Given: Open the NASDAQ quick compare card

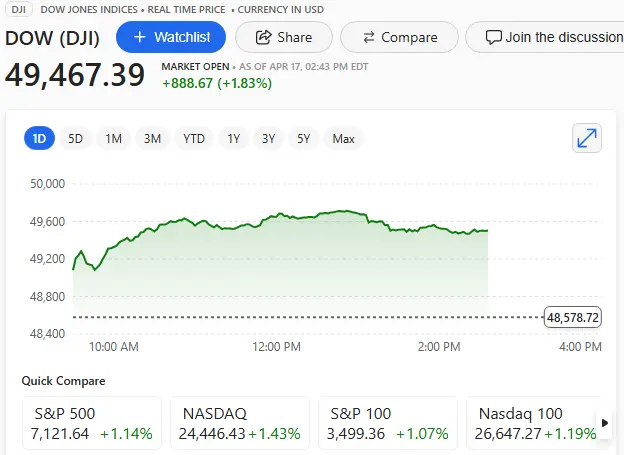Looking at the screenshot, I should pyautogui.click(x=240, y=423).
